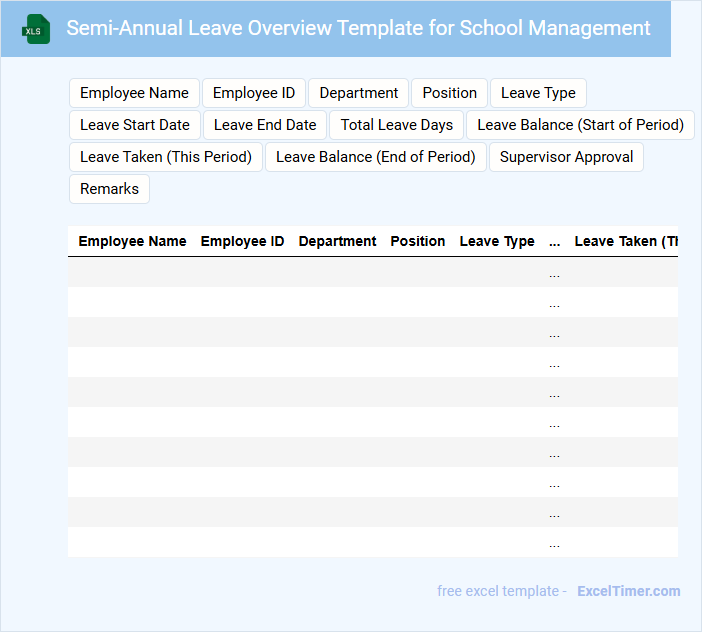Choose the Supervisor Approval tag
Image resolution: width=702 pixels, height=632 pixels.
[566, 157]
